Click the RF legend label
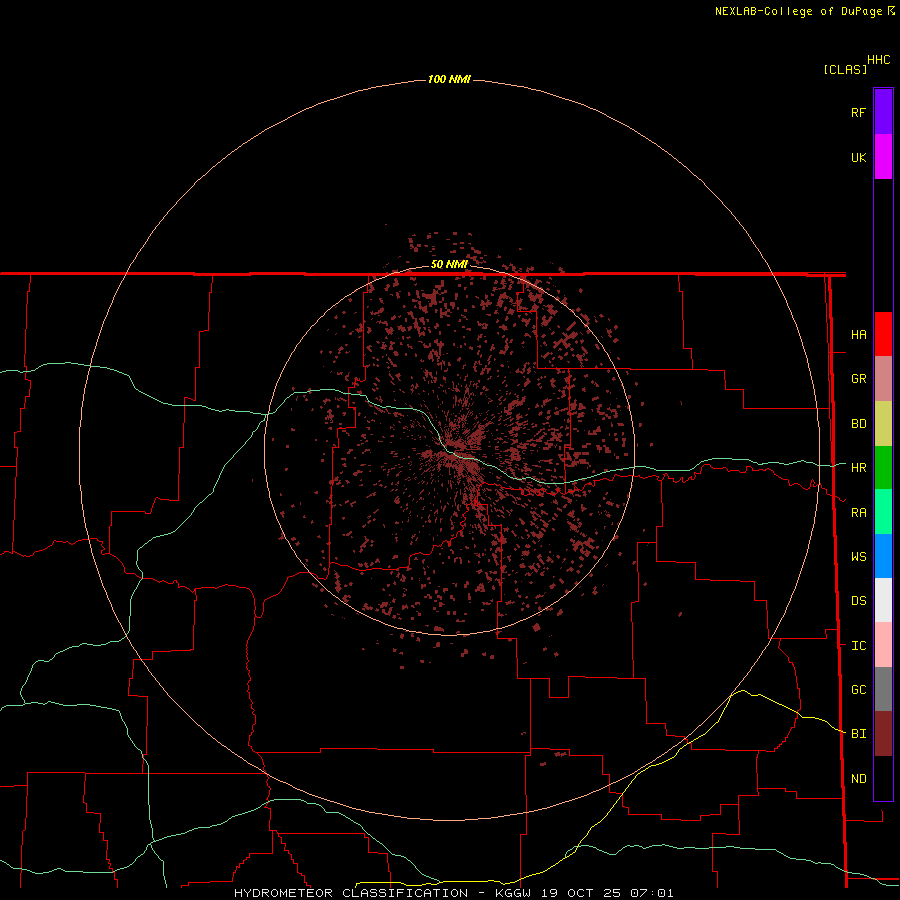The width and height of the screenshot is (900, 900). pyautogui.click(x=858, y=112)
